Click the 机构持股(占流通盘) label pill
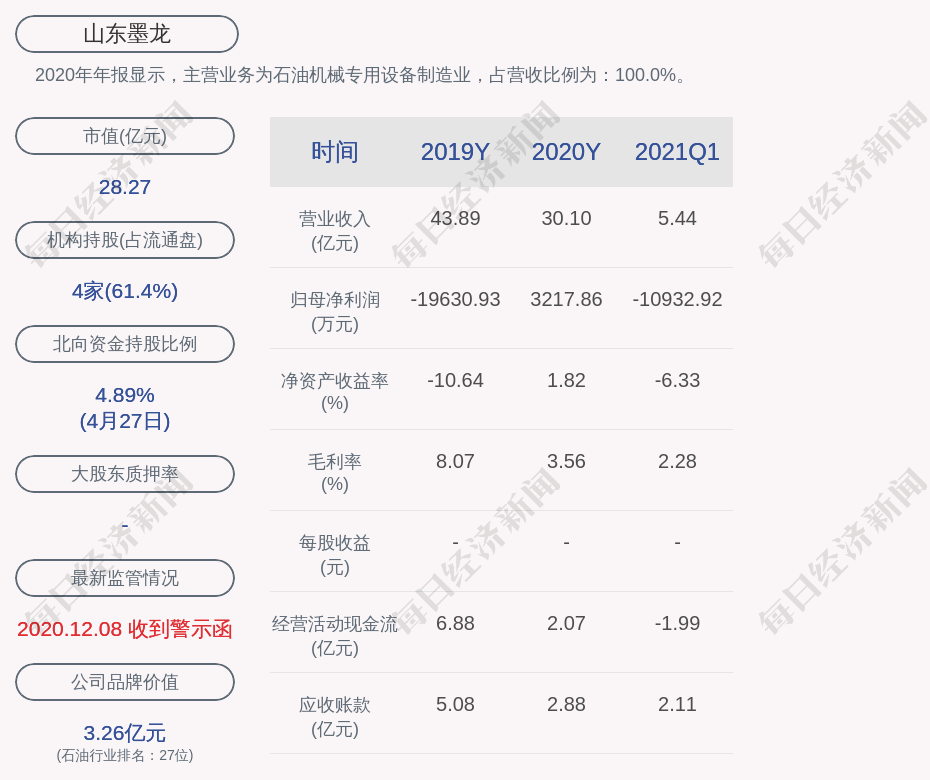930x780 pixels. [x=125, y=240]
